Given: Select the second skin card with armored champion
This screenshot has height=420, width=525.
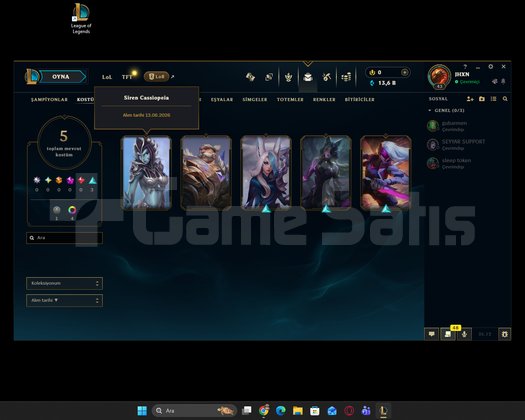Looking at the screenshot, I should click(206, 173).
